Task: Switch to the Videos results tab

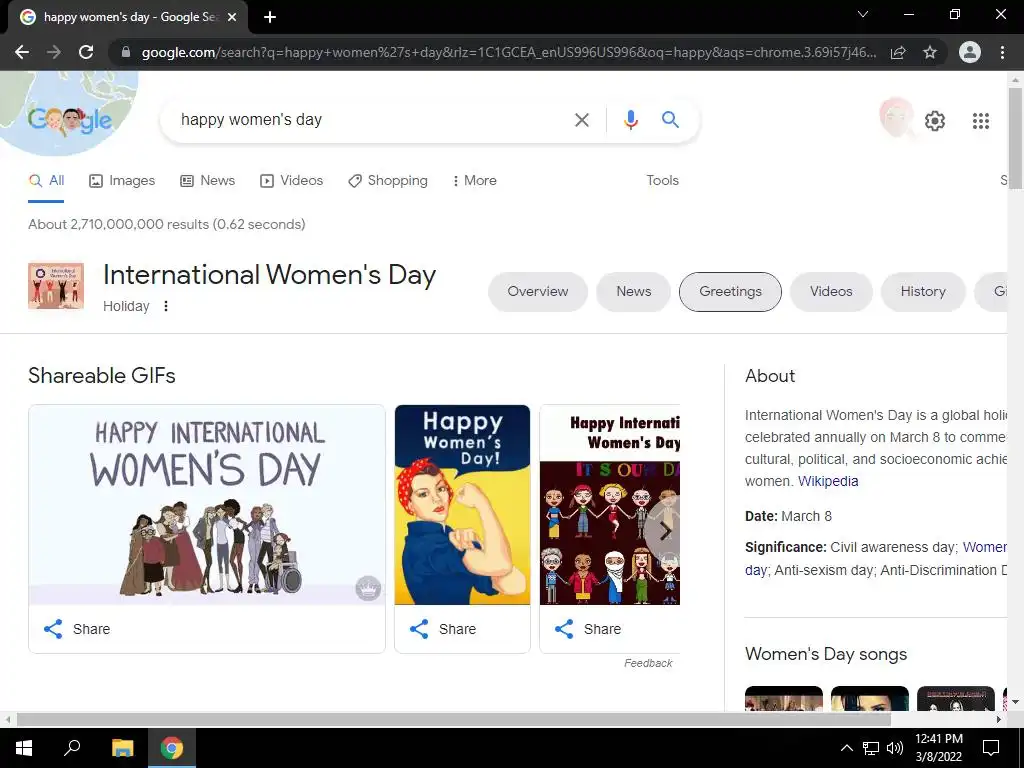Action: [x=291, y=181]
